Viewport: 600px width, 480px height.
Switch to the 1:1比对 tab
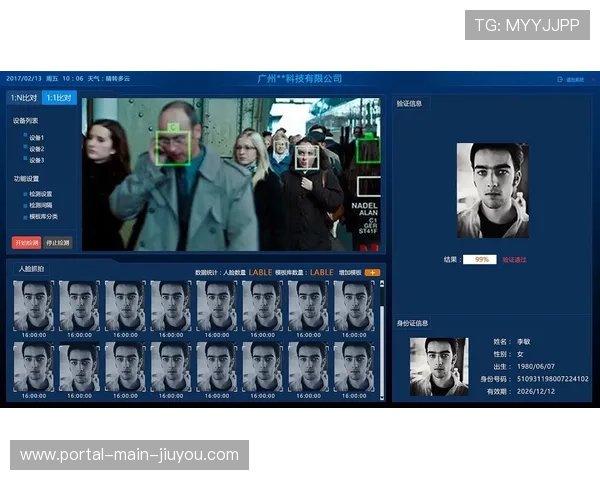60,98
